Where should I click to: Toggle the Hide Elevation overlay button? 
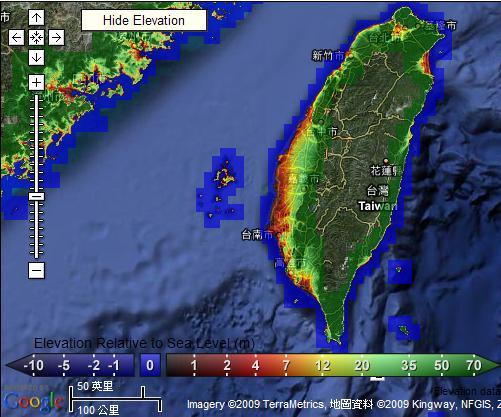[x=144, y=20]
